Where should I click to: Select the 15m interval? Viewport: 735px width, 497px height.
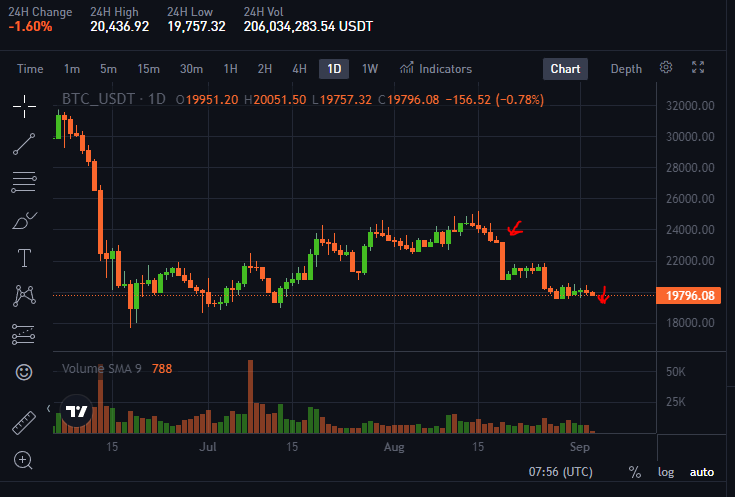149,69
